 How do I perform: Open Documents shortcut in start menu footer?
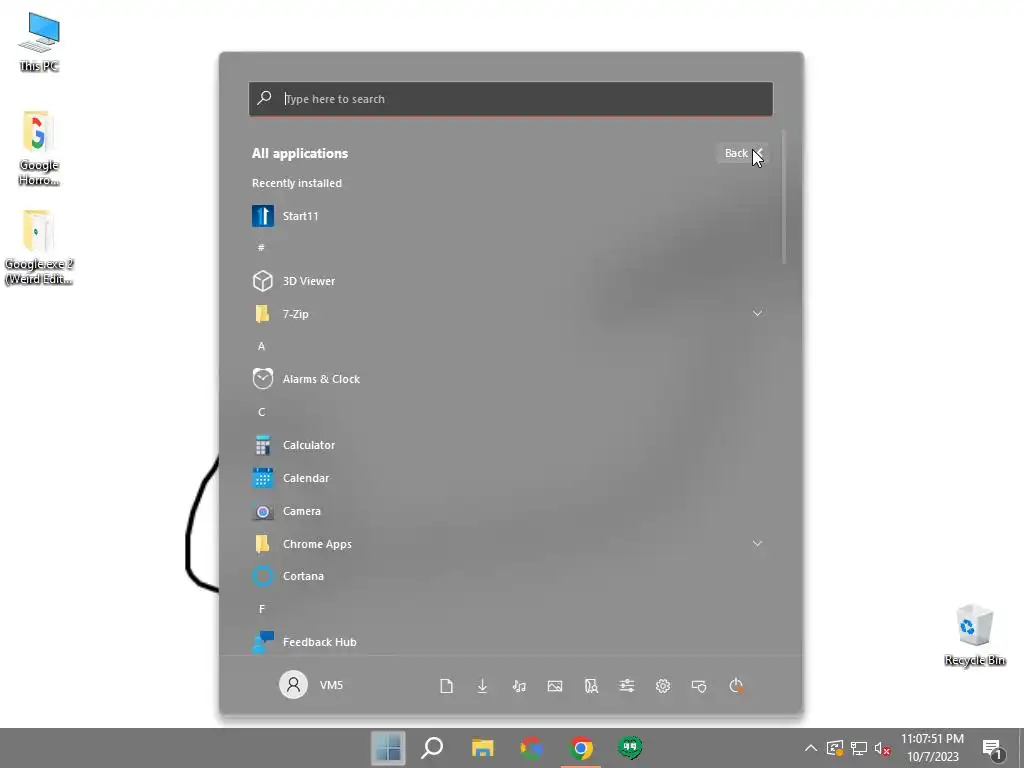point(446,686)
